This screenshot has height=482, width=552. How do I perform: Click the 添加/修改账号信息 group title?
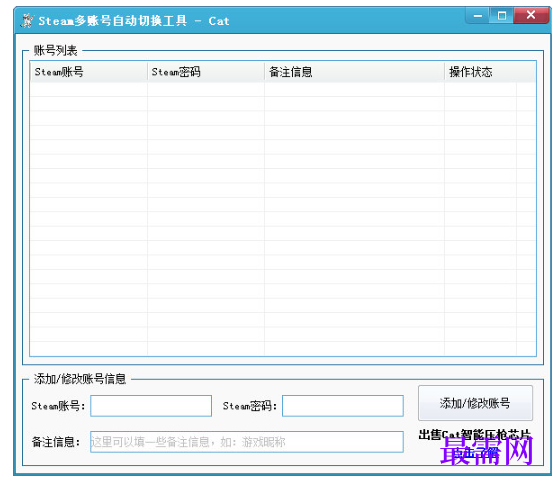[80, 379]
